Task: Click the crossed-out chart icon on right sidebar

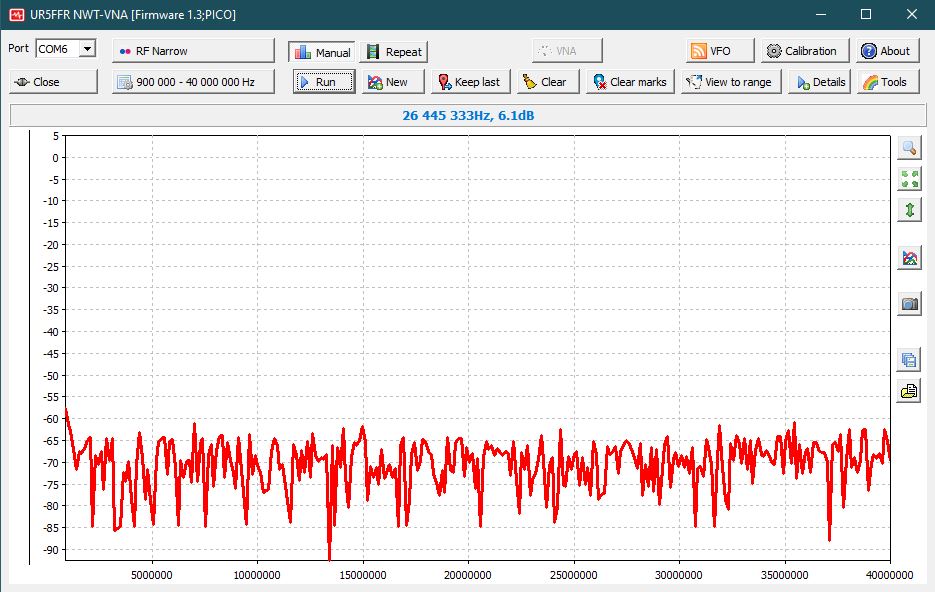Action: point(909,259)
